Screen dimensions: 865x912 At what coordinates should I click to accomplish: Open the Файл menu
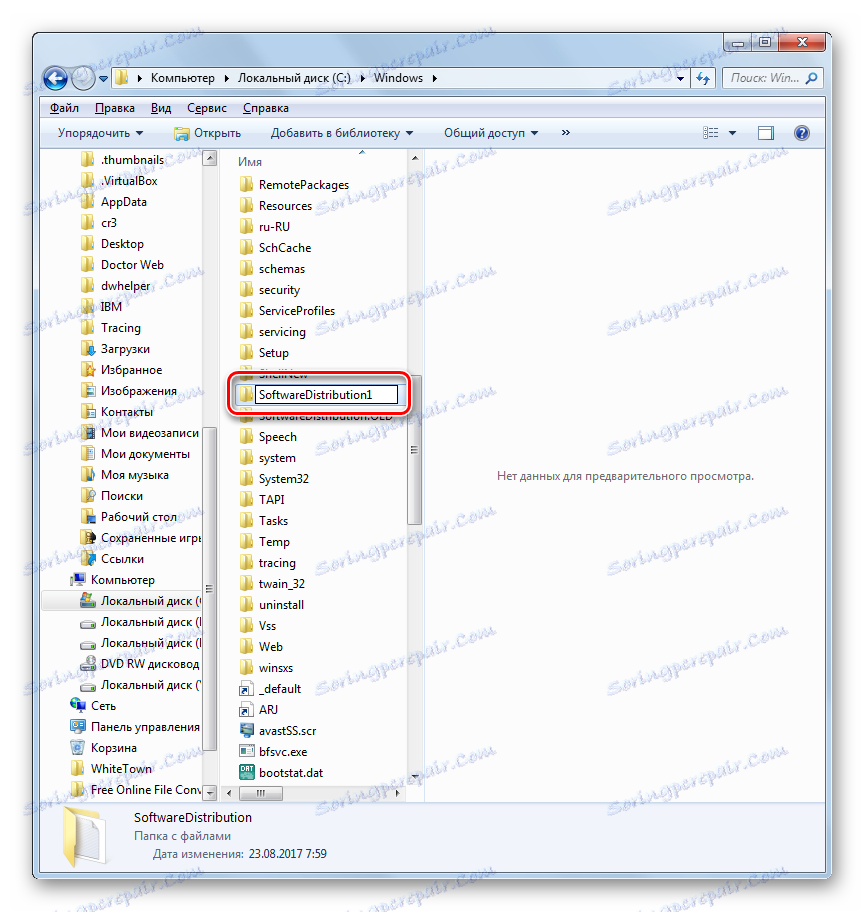click(64, 108)
